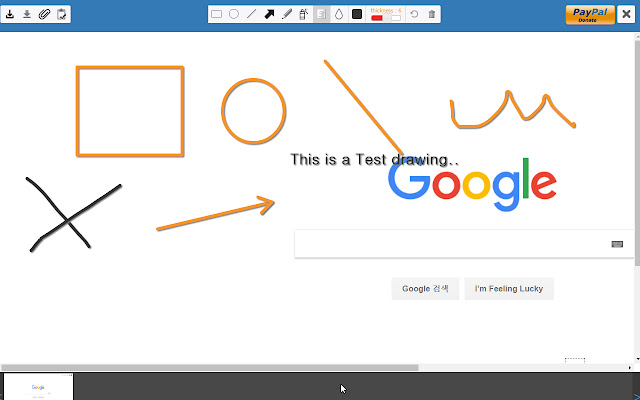
Task: Adjust the red thickness slider
Action: (386, 18)
